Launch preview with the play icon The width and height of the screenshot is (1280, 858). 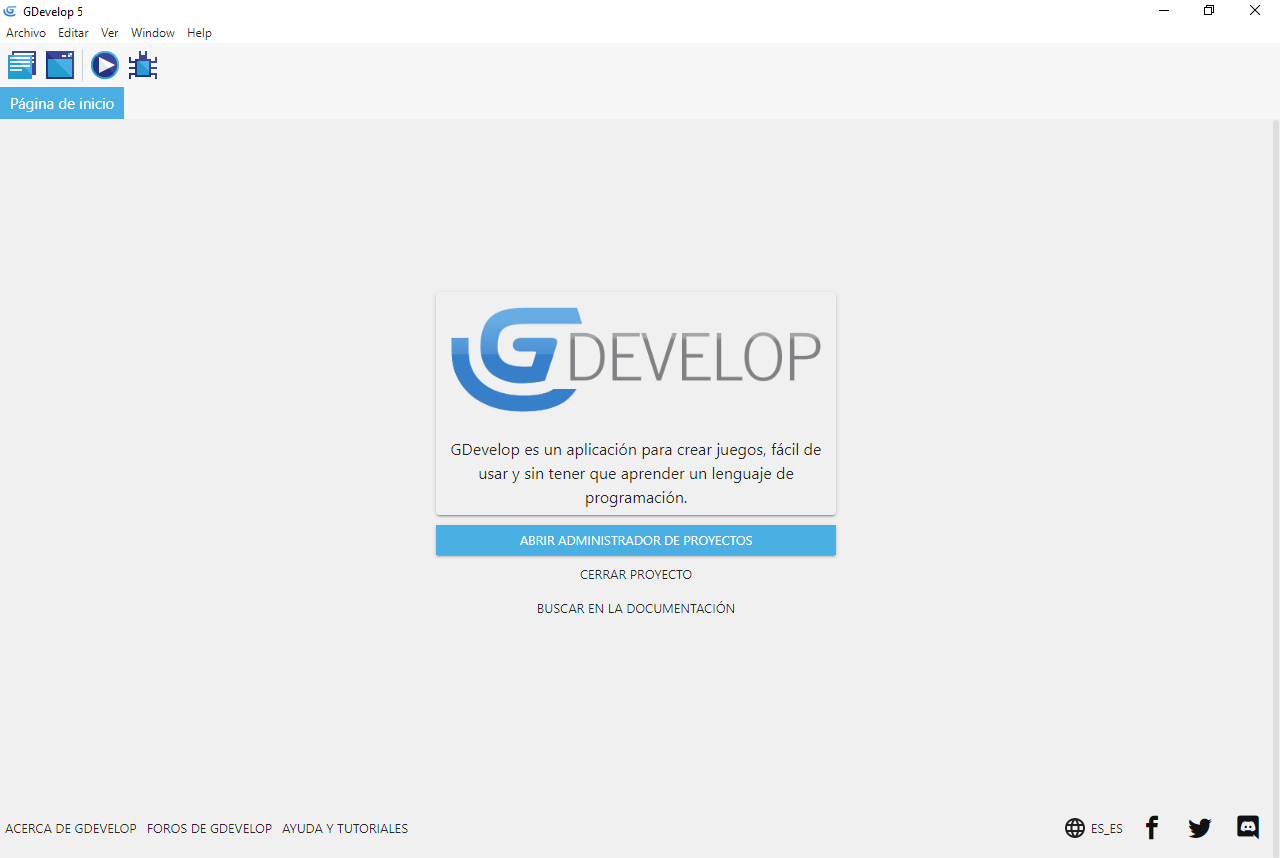click(x=104, y=66)
